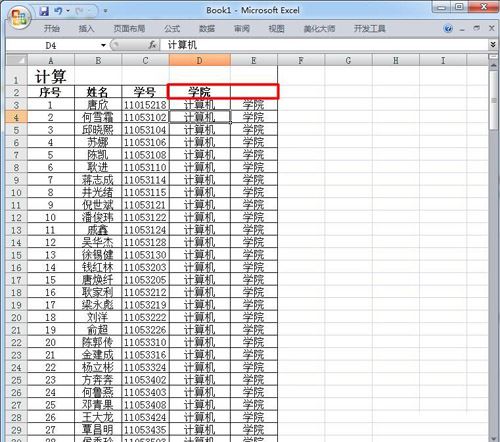Click the name cell 王大龙
The width and height of the screenshot is (500, 442).
click(x=98, y=417)
